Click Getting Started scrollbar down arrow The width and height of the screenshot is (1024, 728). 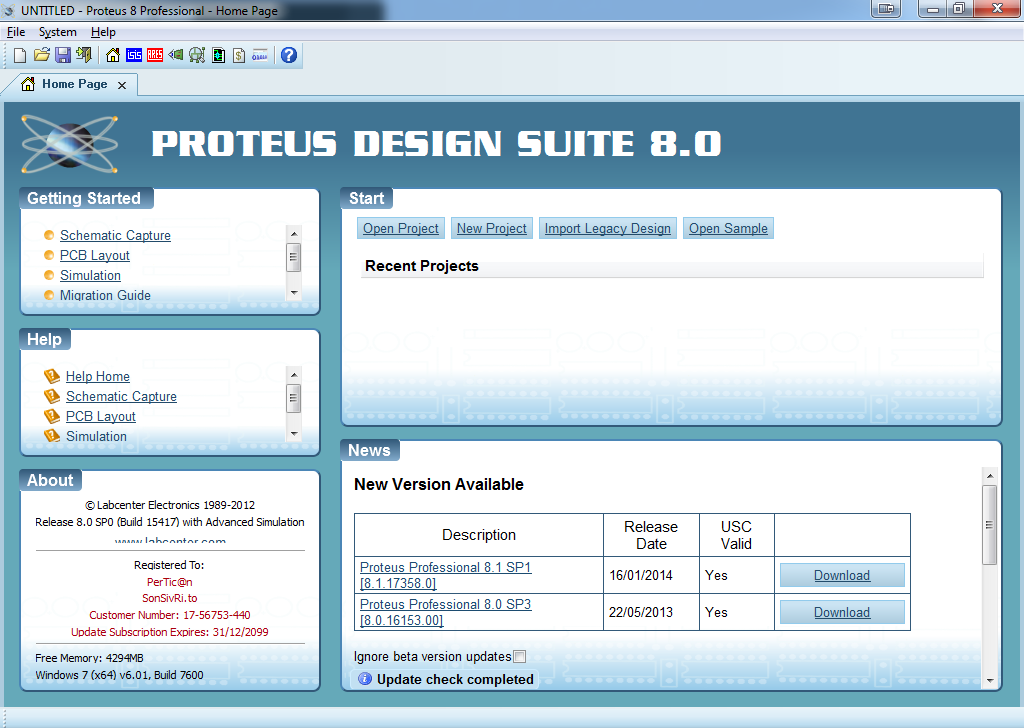pos(294,293)
